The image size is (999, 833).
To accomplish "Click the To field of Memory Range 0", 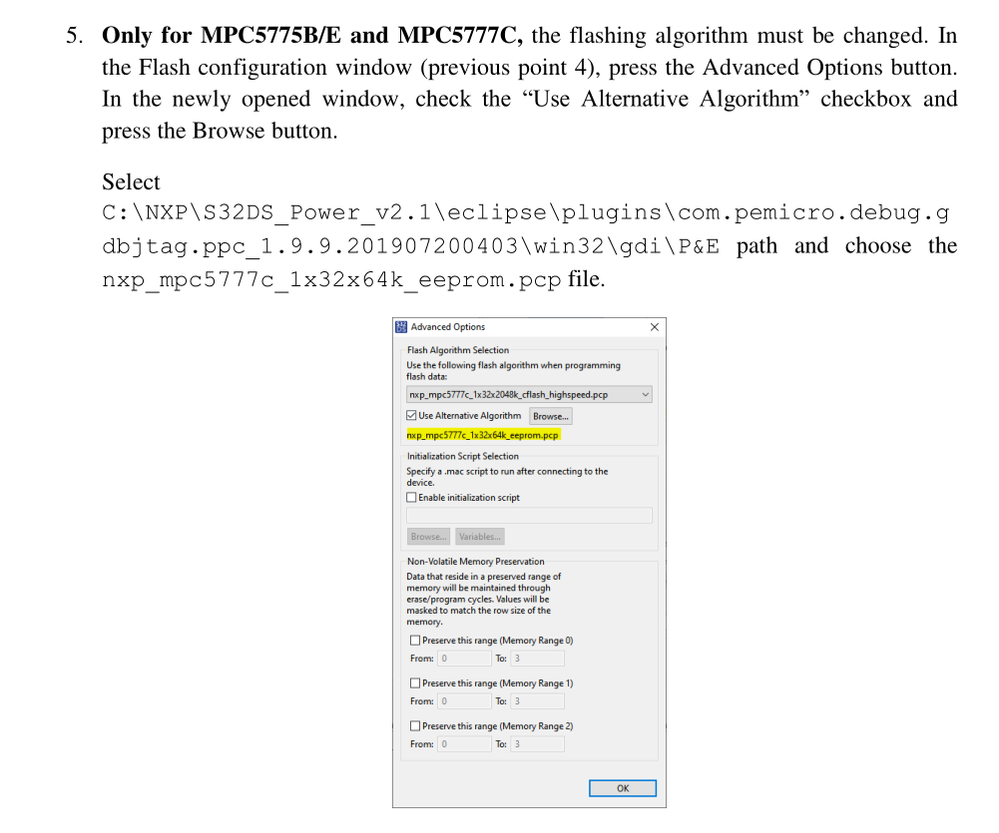I will click(537, 658).
